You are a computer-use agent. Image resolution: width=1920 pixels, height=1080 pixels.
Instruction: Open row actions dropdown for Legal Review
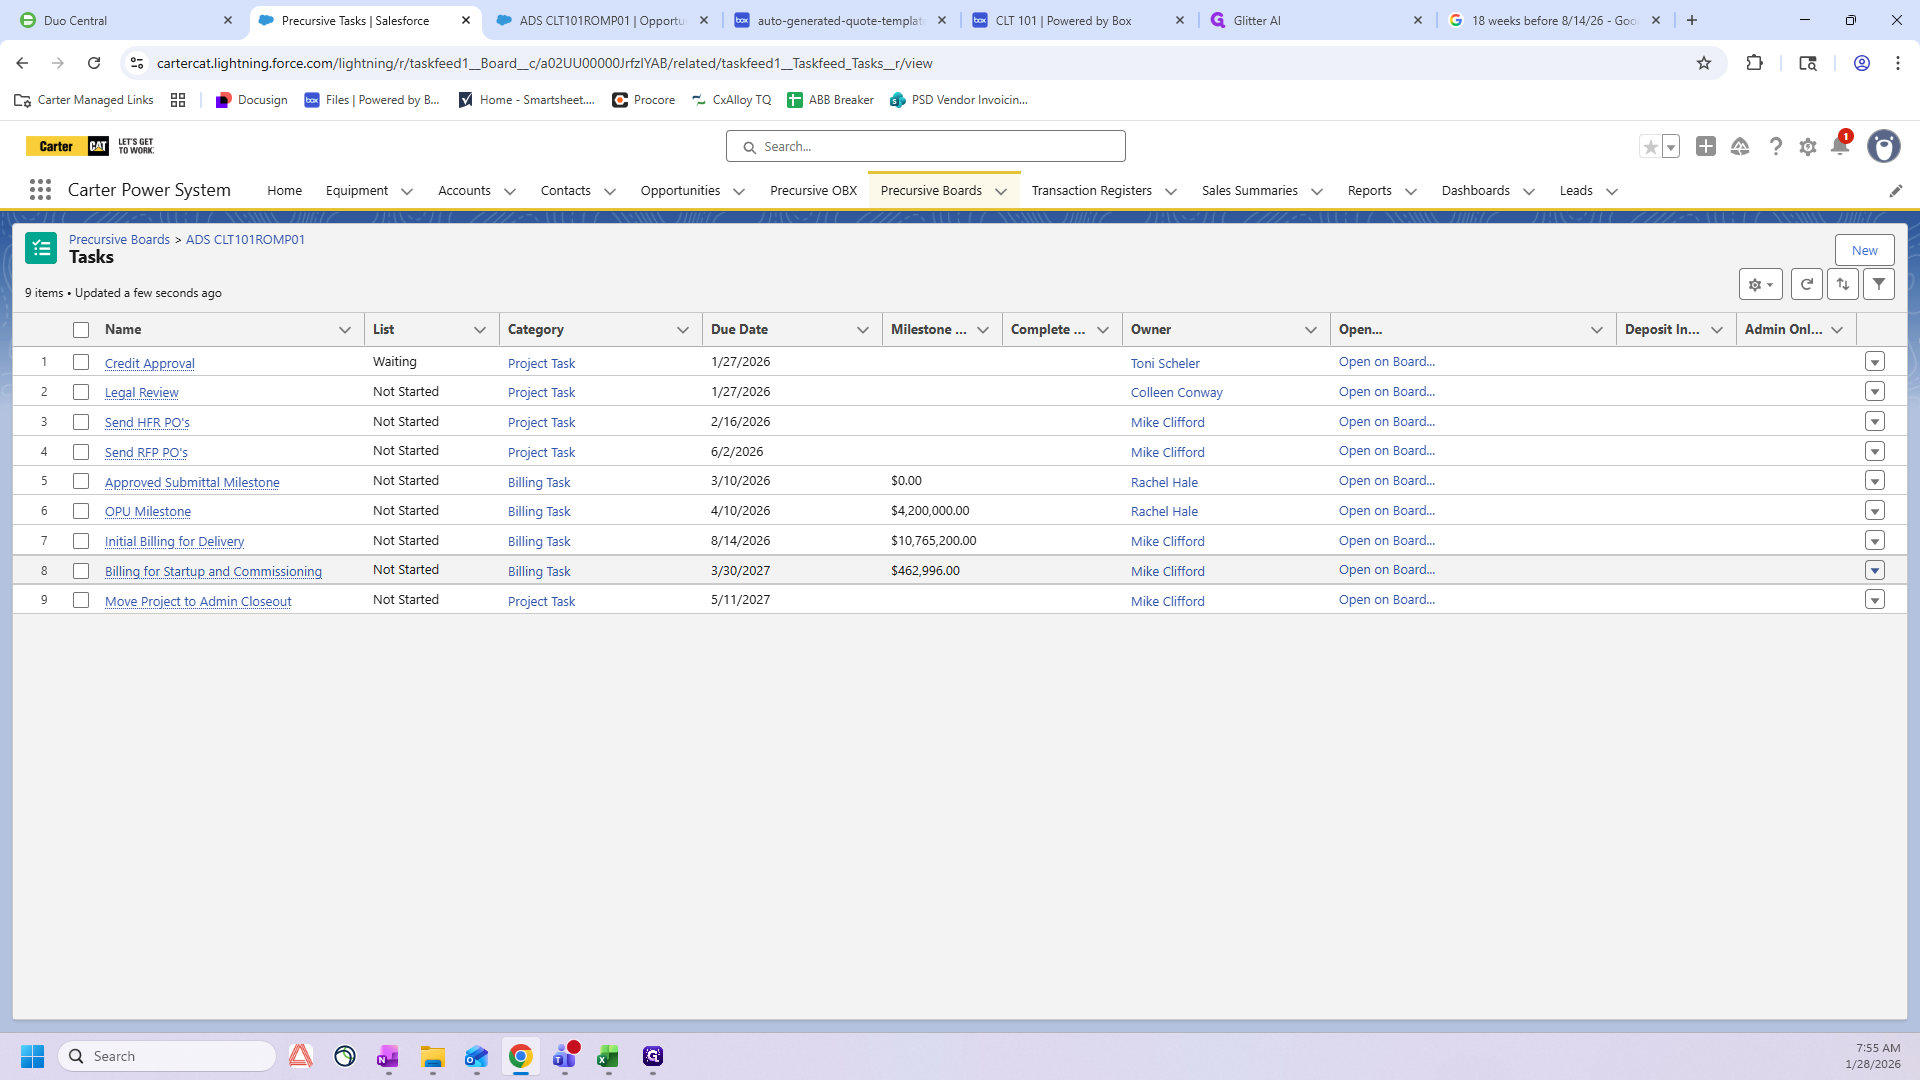point(1875,392)
